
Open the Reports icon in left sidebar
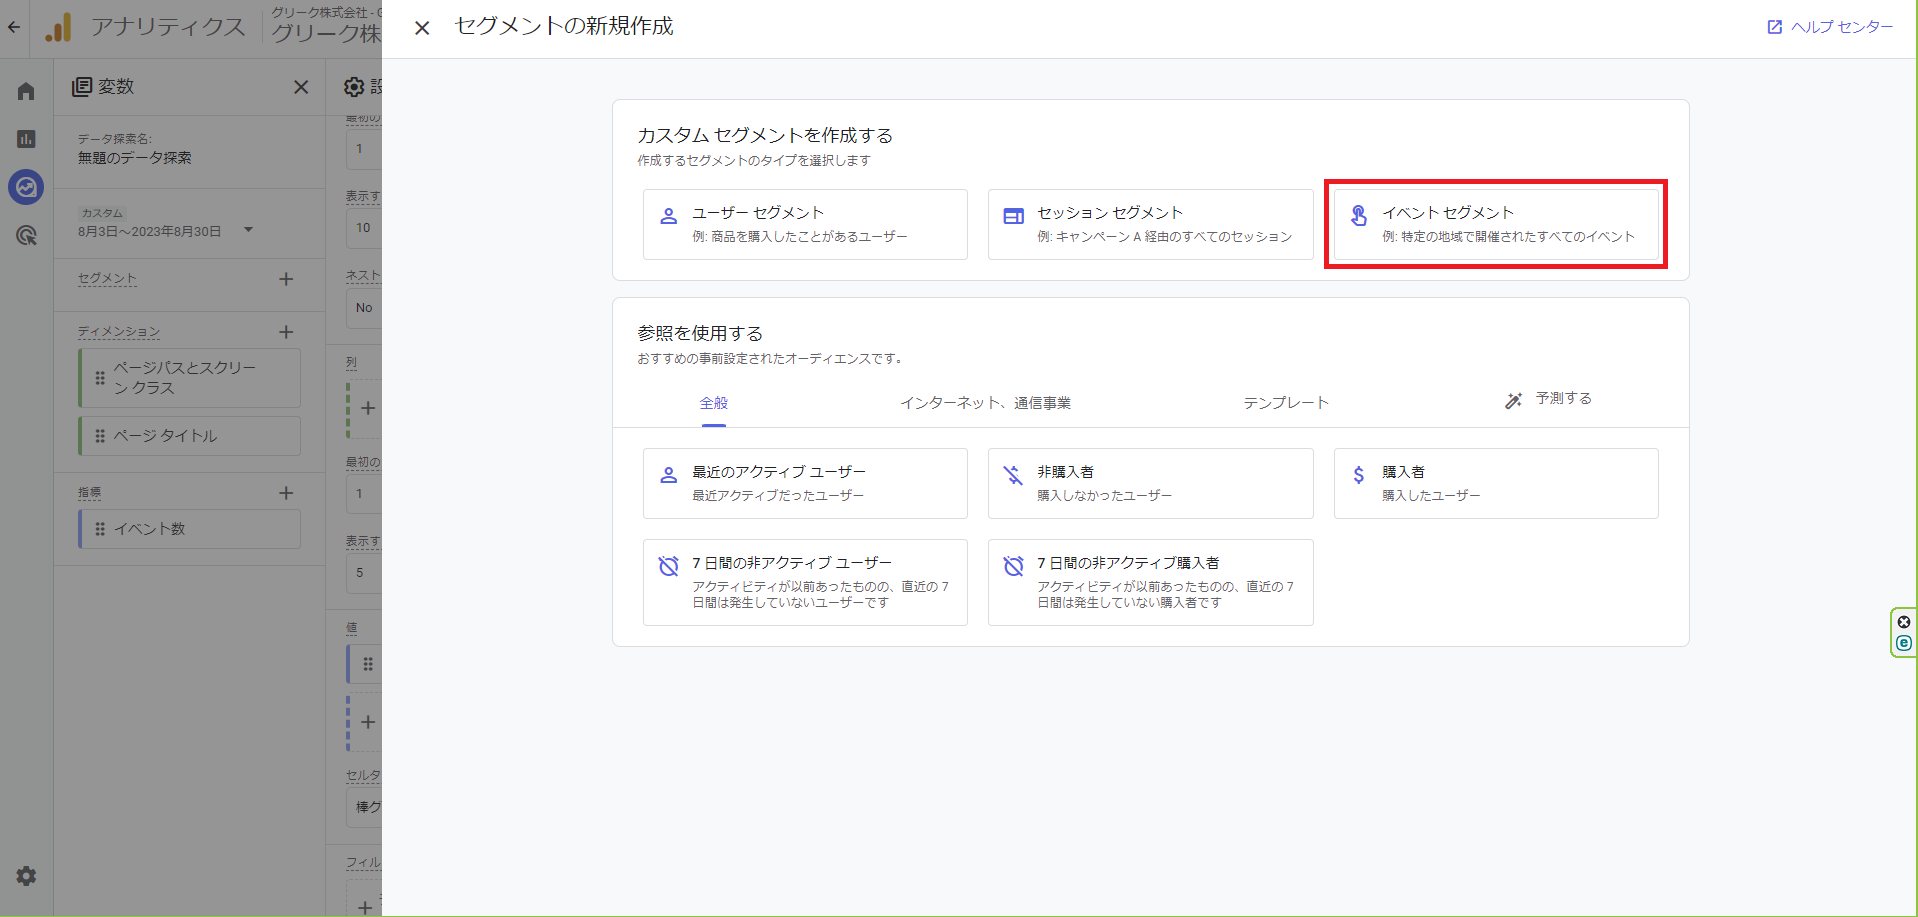coord(26,139)
